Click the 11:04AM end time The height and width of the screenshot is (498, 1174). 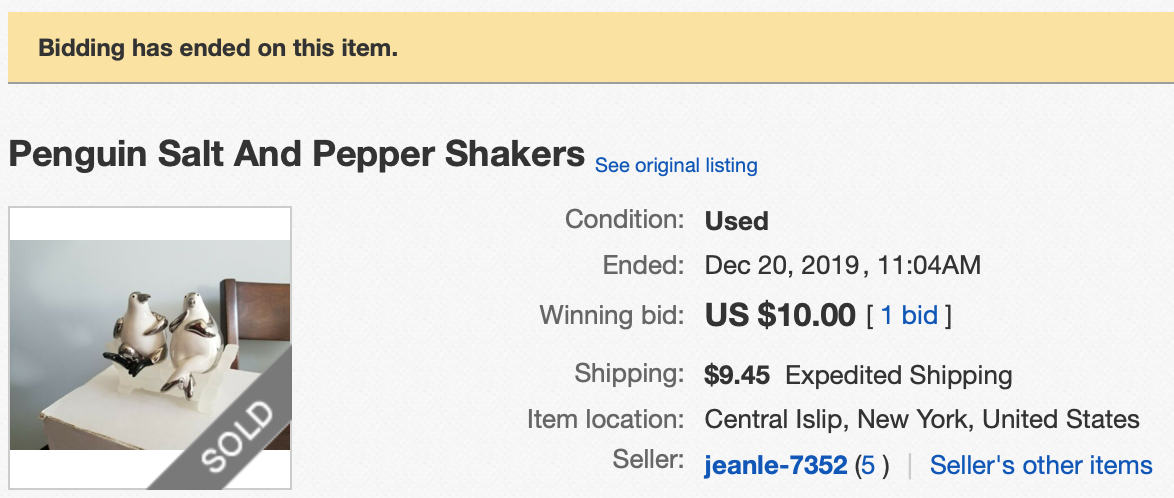coord(929,265)
